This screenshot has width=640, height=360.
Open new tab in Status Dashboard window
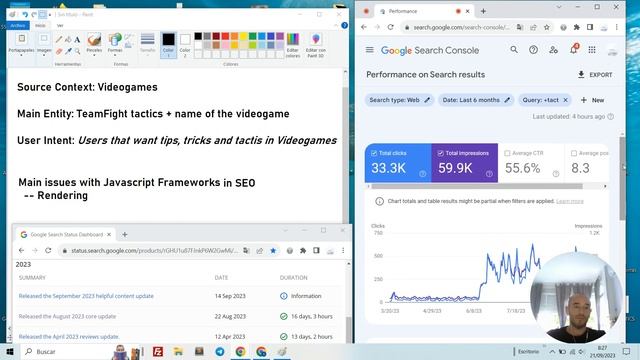pyautogui.click(x=125, y=235)
